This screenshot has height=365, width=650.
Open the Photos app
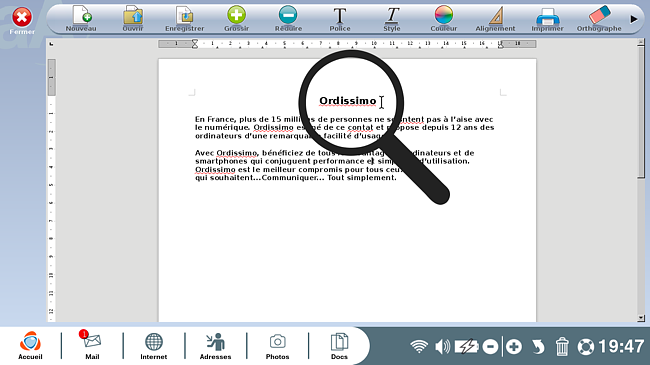coord(277,346)
